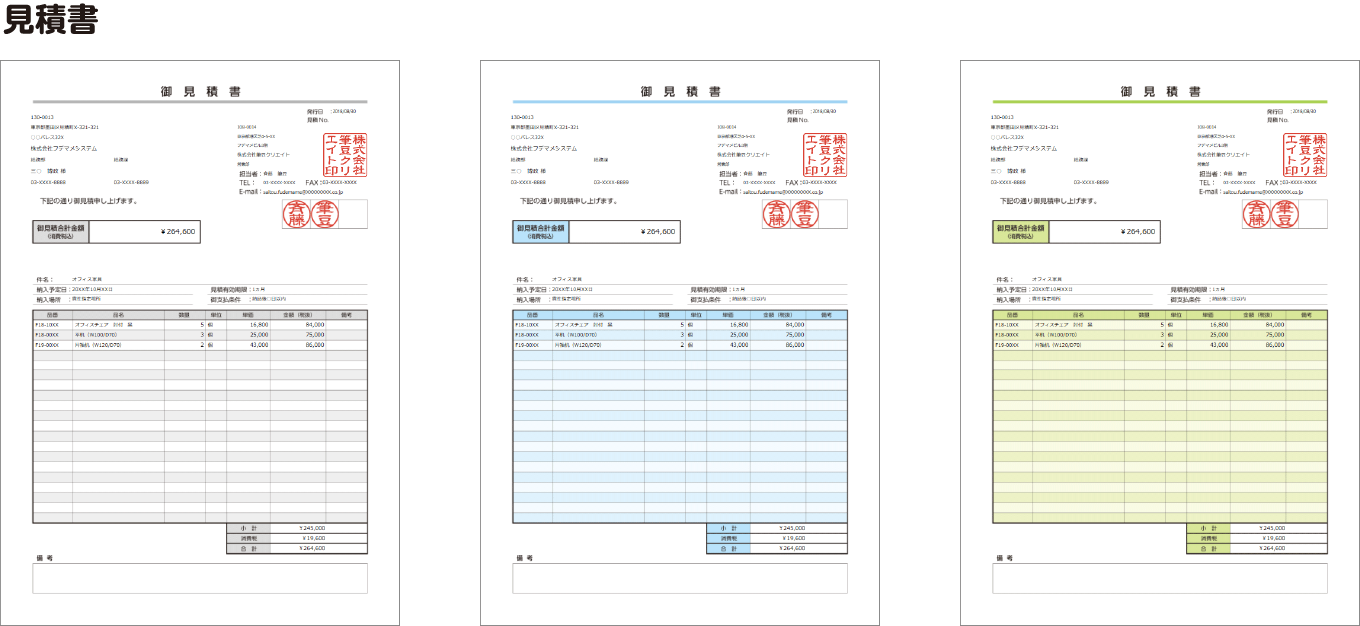Click the round 筆豆 stamp on blue template

(803, 213)
